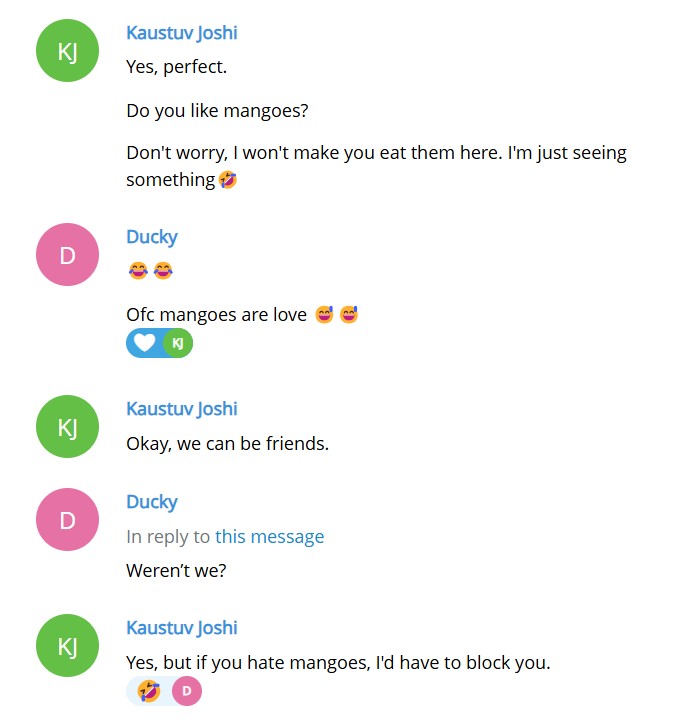The height and width of the screenshot is (727, 674).
Task: Click the "Weren't we?" message text
Action: (176, 571)
